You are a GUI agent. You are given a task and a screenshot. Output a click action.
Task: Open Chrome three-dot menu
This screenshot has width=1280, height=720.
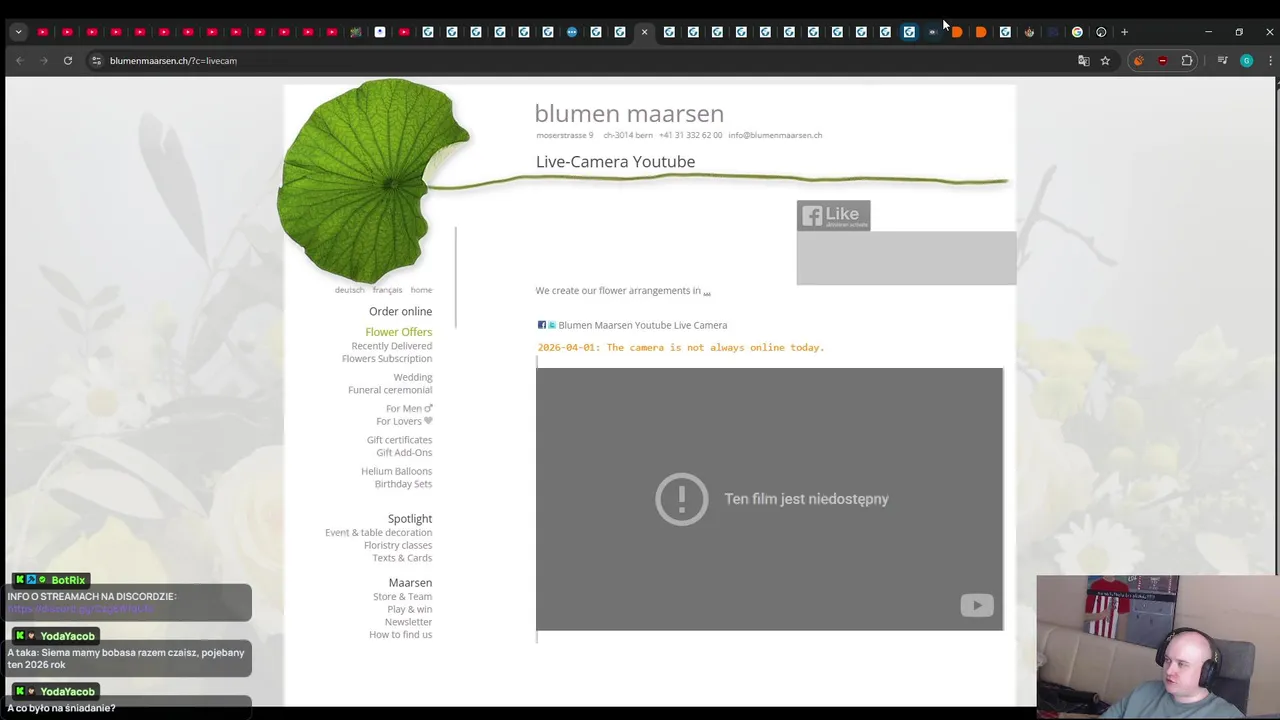coord(1270,60)
